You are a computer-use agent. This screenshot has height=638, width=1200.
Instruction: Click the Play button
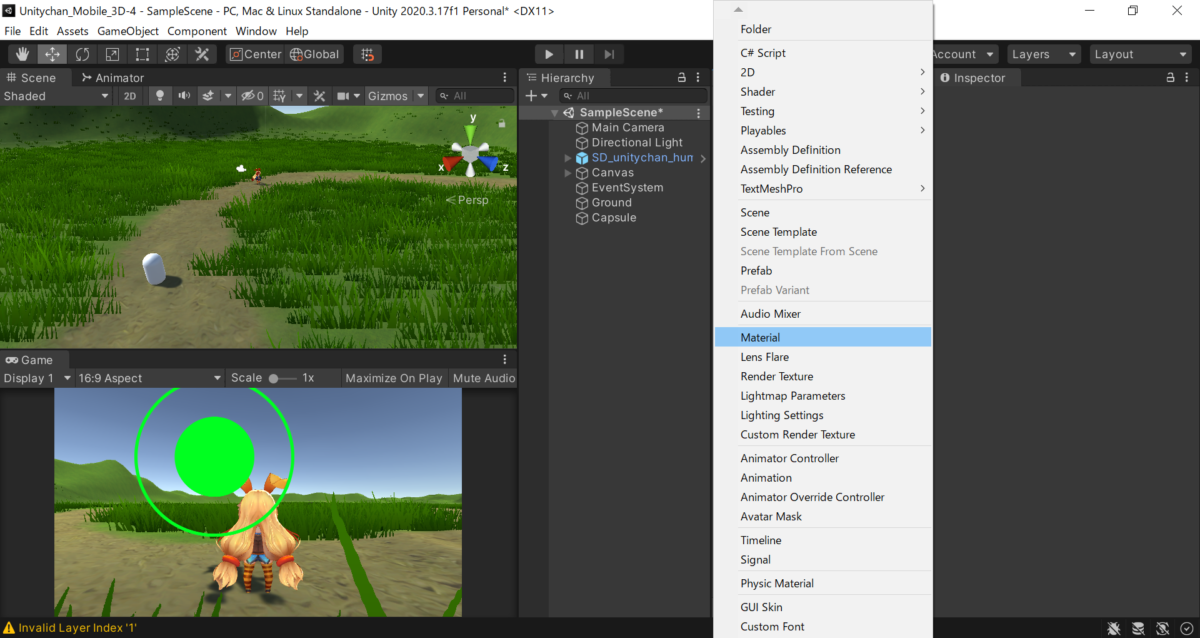tap(549, 54)
